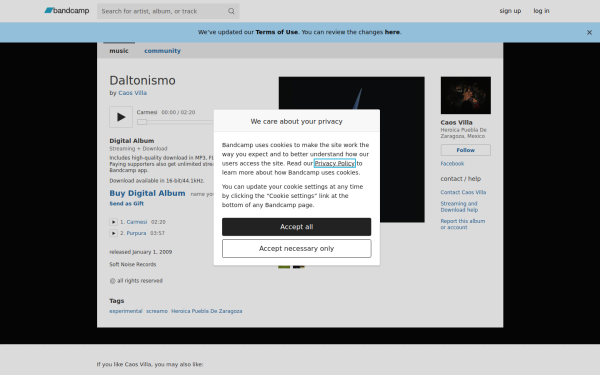Click Report this album or account
Viewport: 600px width, 375px height.
coord(463,224)
